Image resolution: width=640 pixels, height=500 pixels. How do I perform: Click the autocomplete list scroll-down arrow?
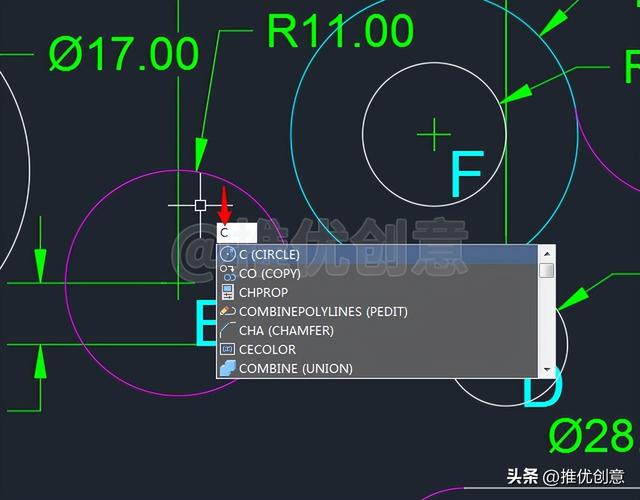(x=547, y=369)
